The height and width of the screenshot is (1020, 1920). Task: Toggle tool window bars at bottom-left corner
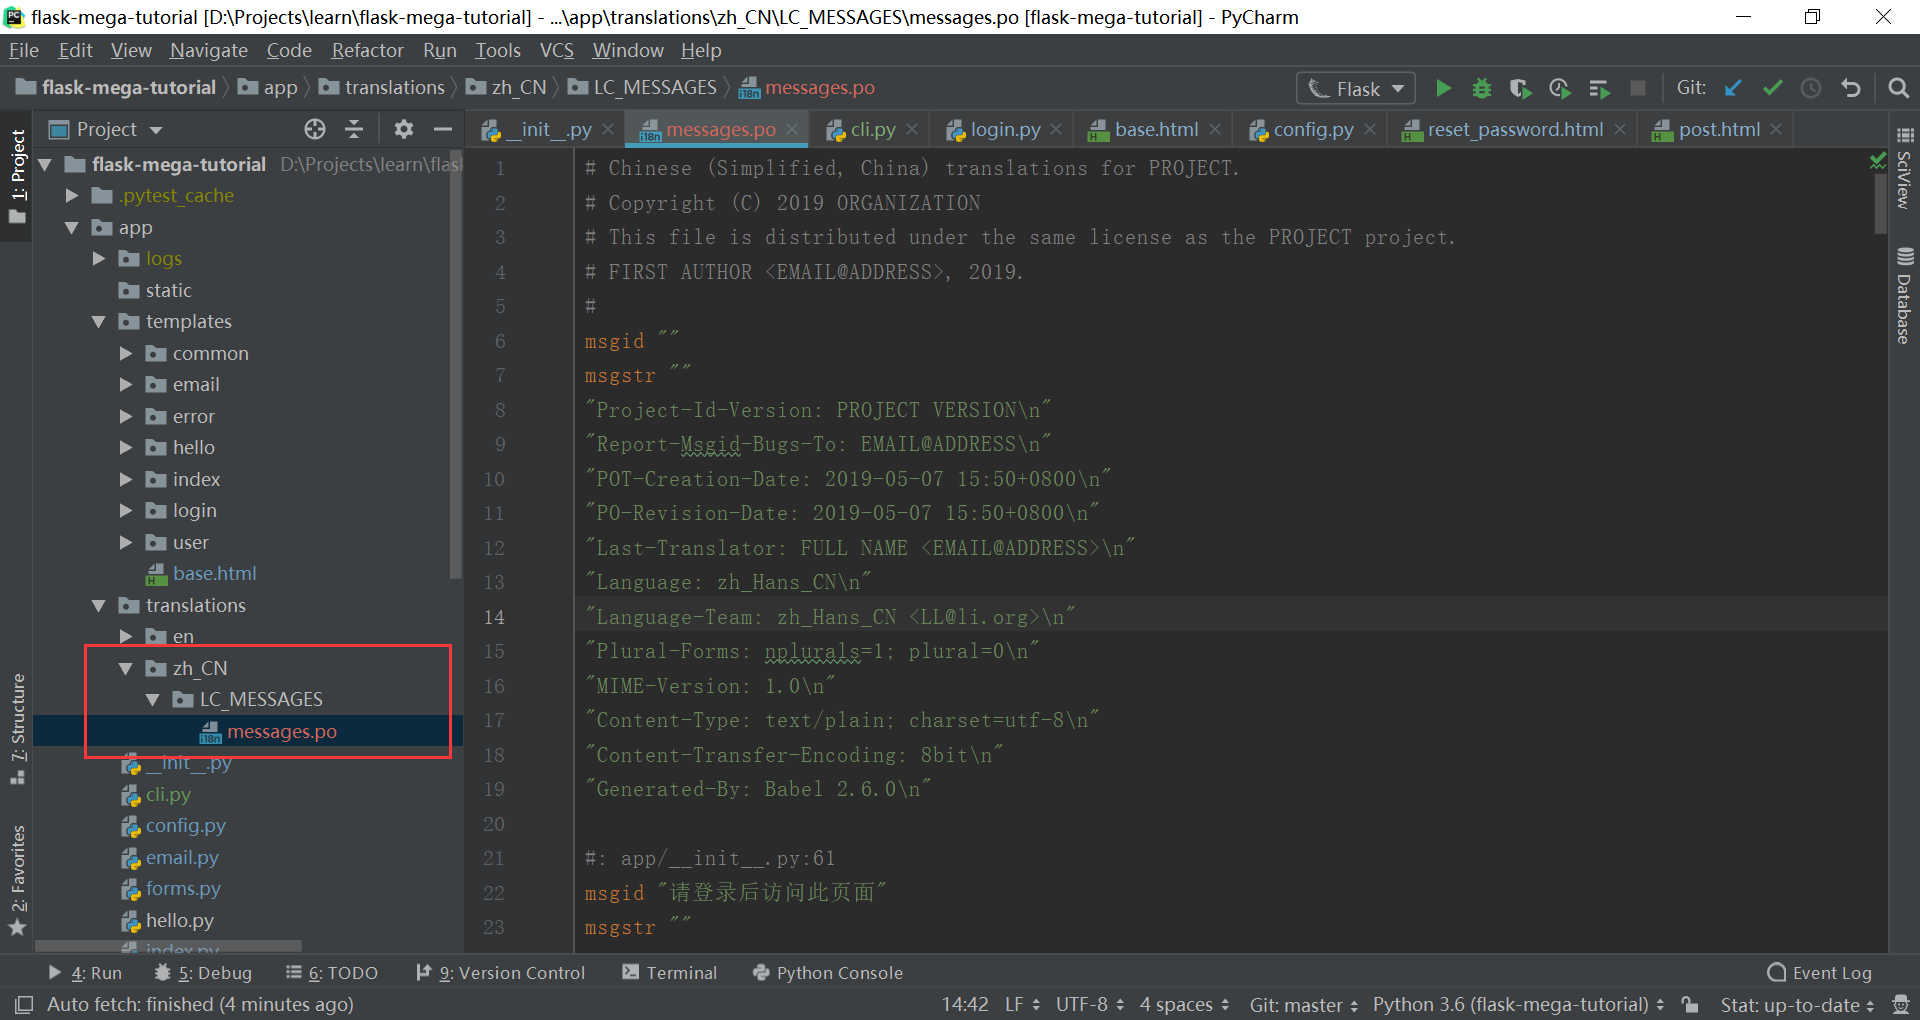tap(24, 1004)
